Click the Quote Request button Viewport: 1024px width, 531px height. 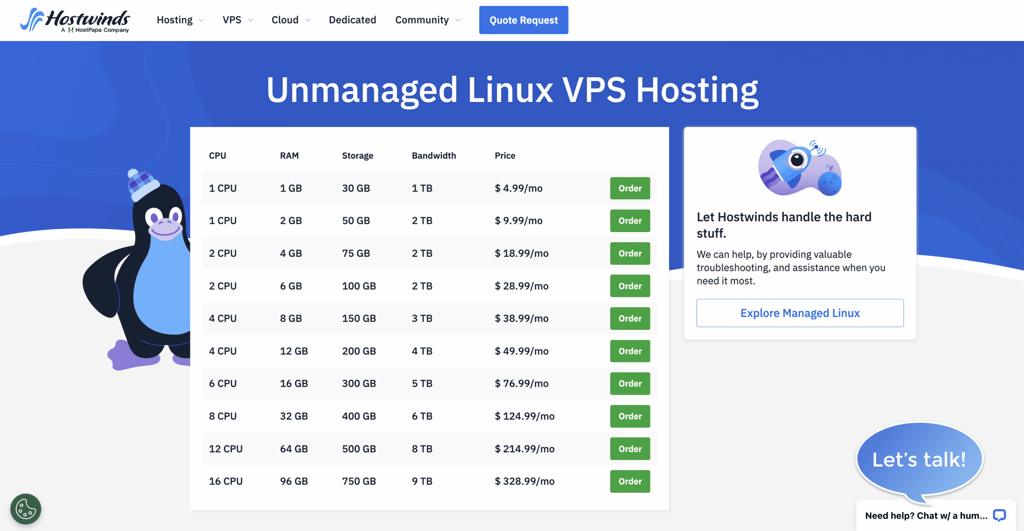(524, 20)
